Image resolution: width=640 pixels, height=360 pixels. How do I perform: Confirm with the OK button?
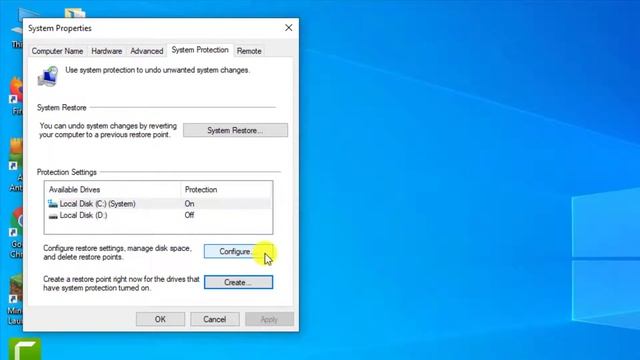(x=160, y=319)
